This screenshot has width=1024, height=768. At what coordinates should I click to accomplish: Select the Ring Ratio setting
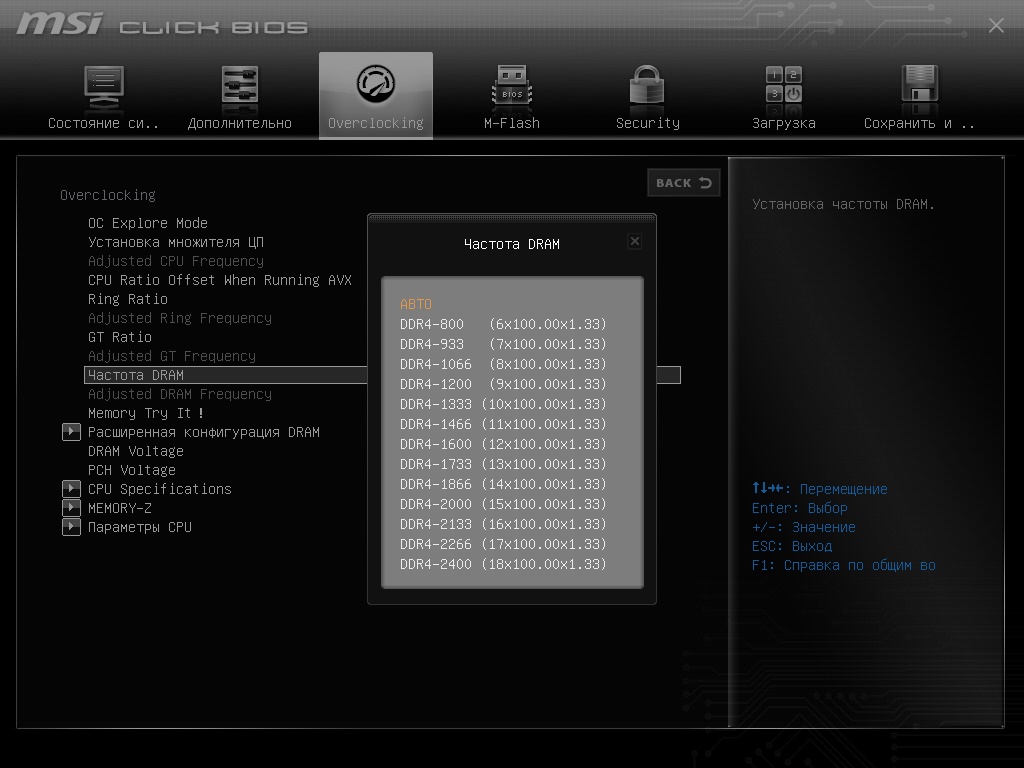pyautogui.click(x=128, y=299)
